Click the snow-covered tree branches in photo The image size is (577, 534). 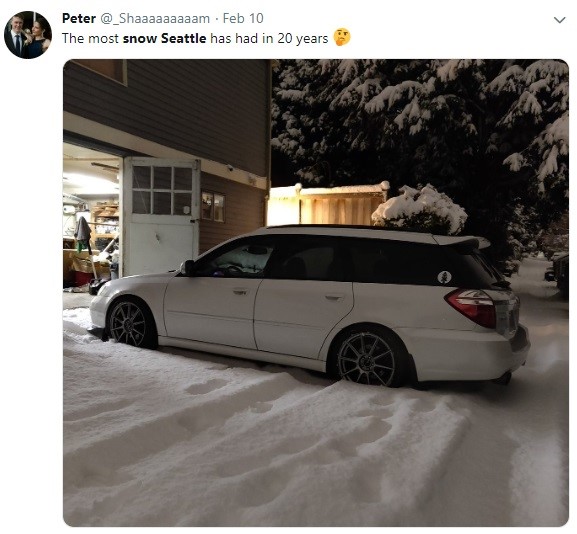(x=420, y=121)
